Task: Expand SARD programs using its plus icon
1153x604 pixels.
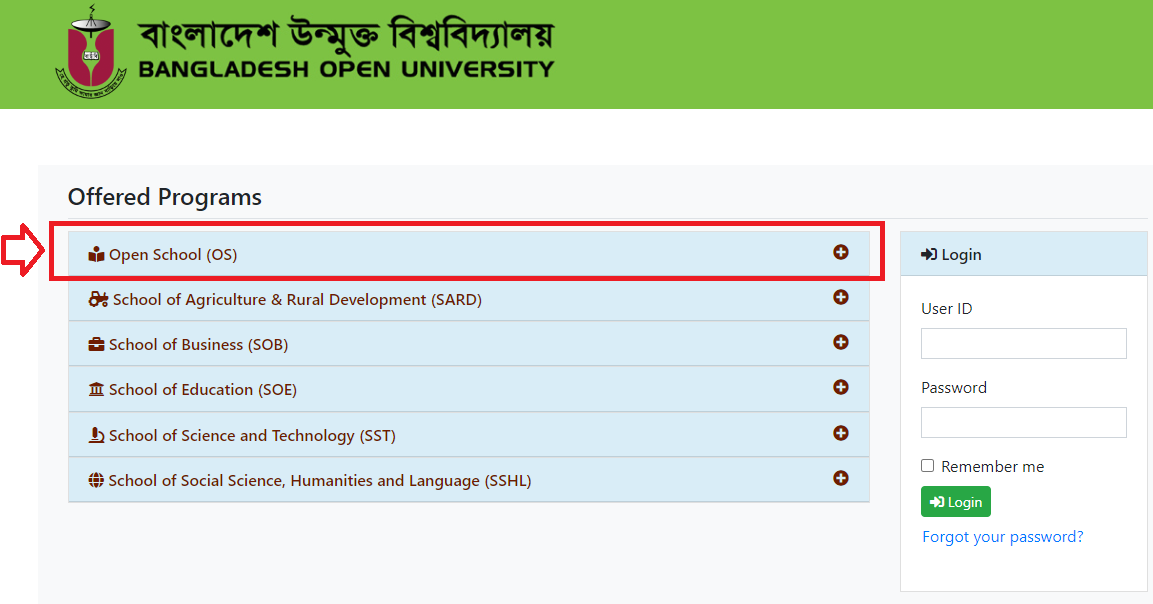Action: click(840, 297)
